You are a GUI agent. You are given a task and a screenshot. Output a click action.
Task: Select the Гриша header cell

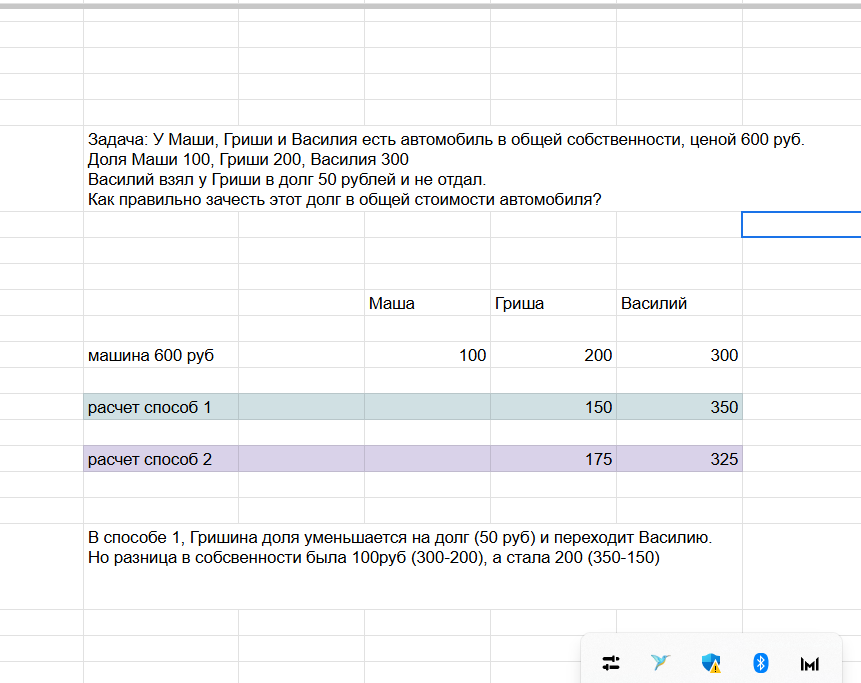click(553, 303)
